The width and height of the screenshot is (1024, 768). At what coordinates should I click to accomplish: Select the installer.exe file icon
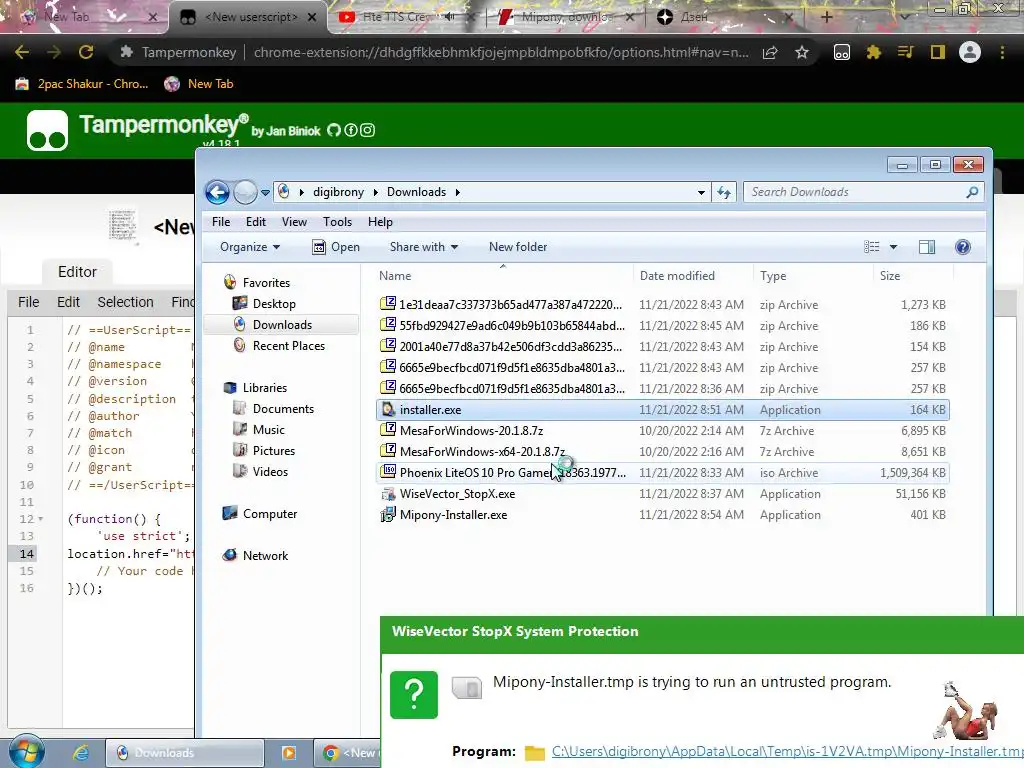coord(389,409)
